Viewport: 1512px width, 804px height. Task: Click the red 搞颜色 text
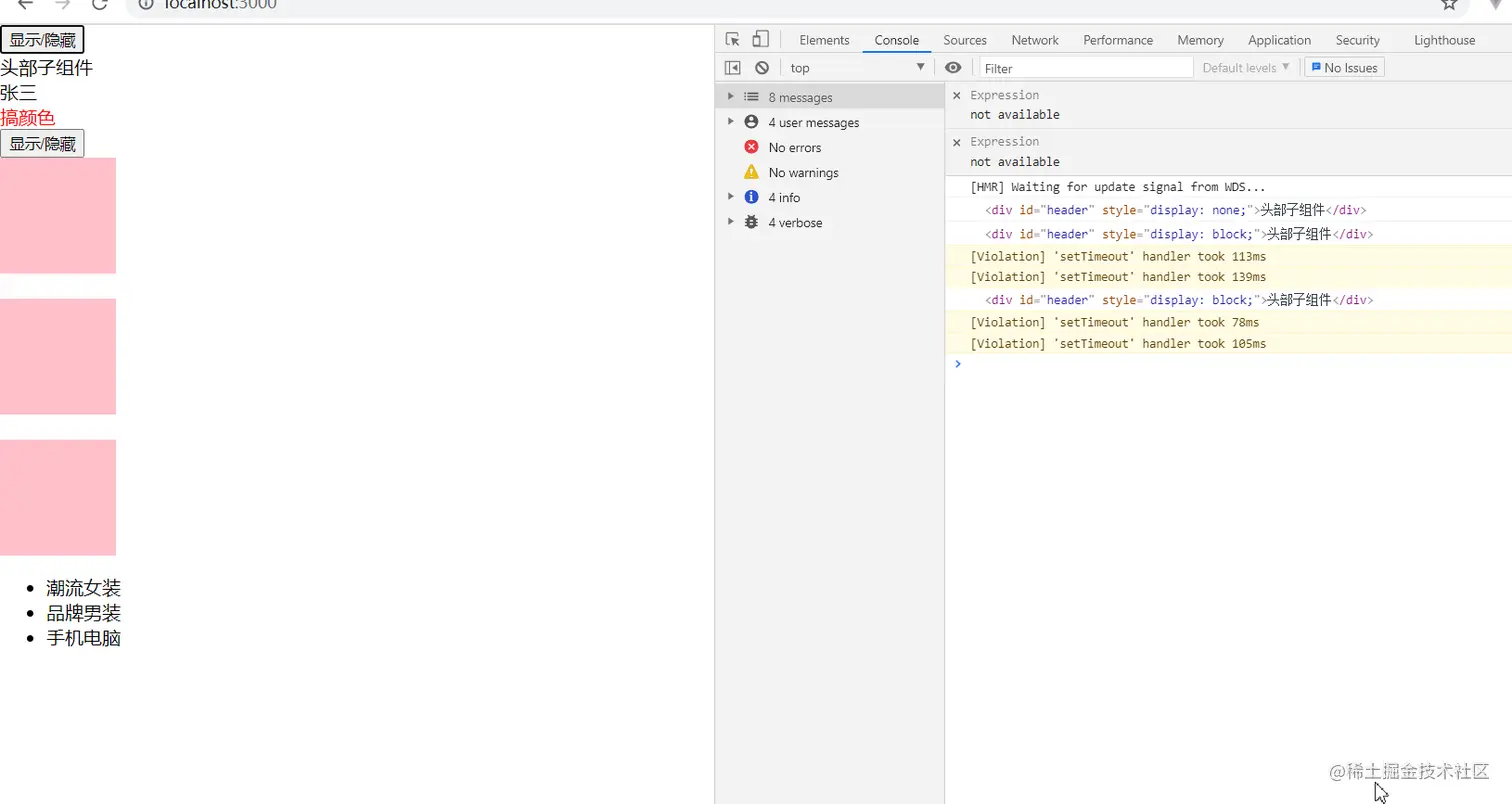(x=28, y=118)
